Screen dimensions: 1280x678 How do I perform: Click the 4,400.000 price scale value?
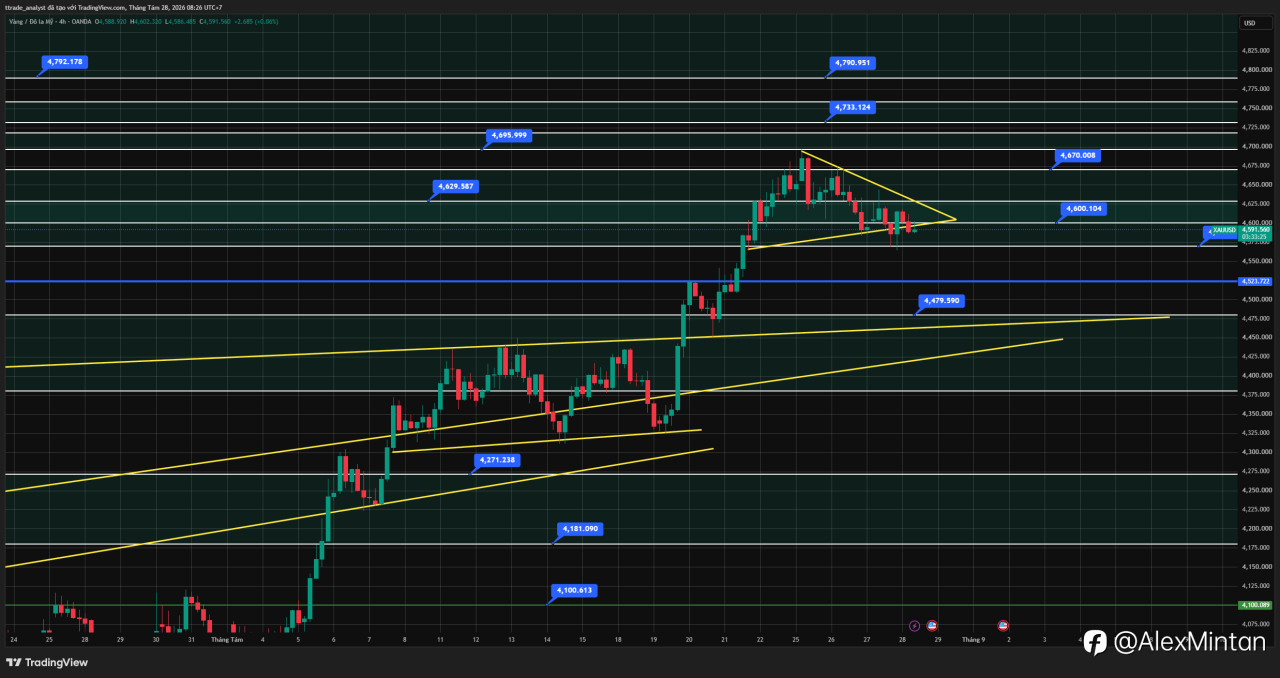[1255, 375]
